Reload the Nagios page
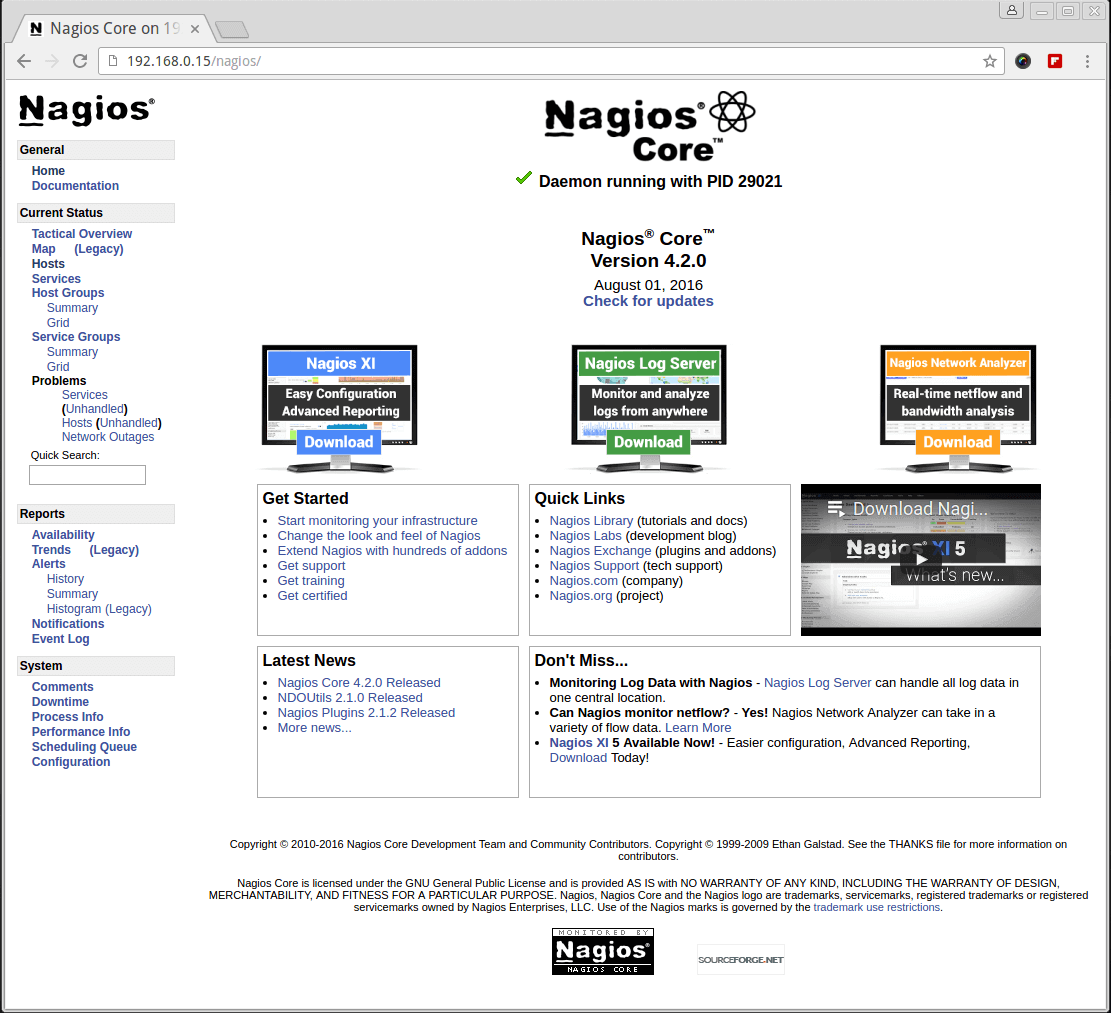Viewport: 1111px width, 1013px height. pyautogui.click(x=80, y=61)
